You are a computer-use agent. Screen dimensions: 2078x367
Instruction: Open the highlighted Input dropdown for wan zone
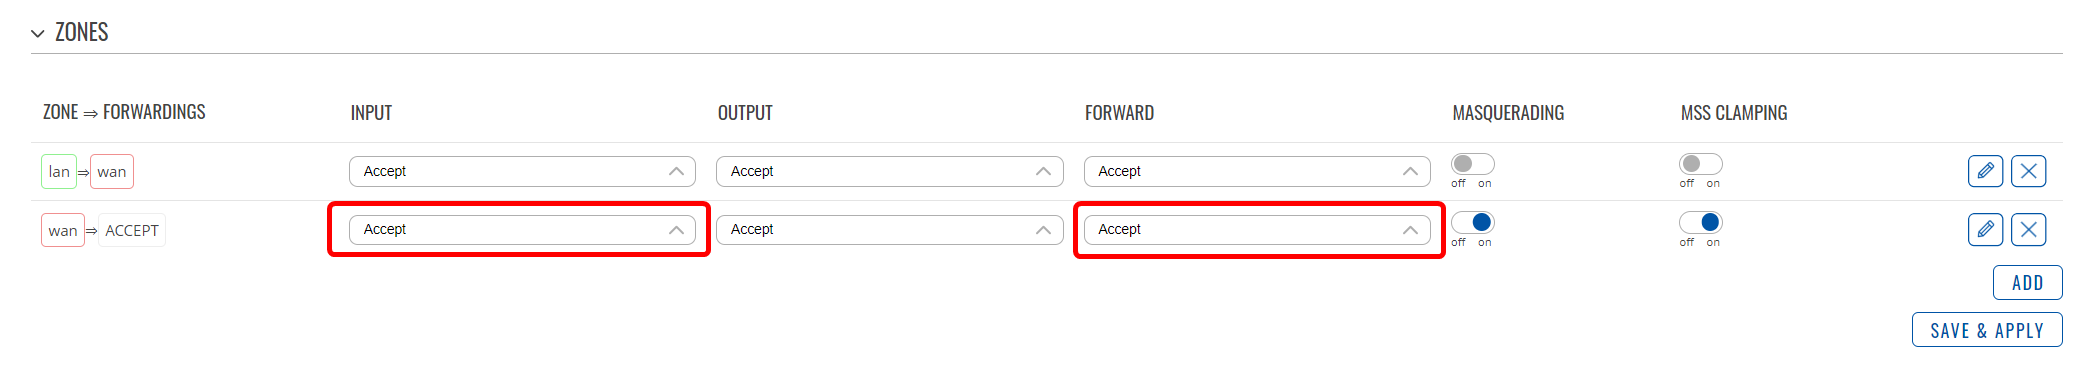522,229
